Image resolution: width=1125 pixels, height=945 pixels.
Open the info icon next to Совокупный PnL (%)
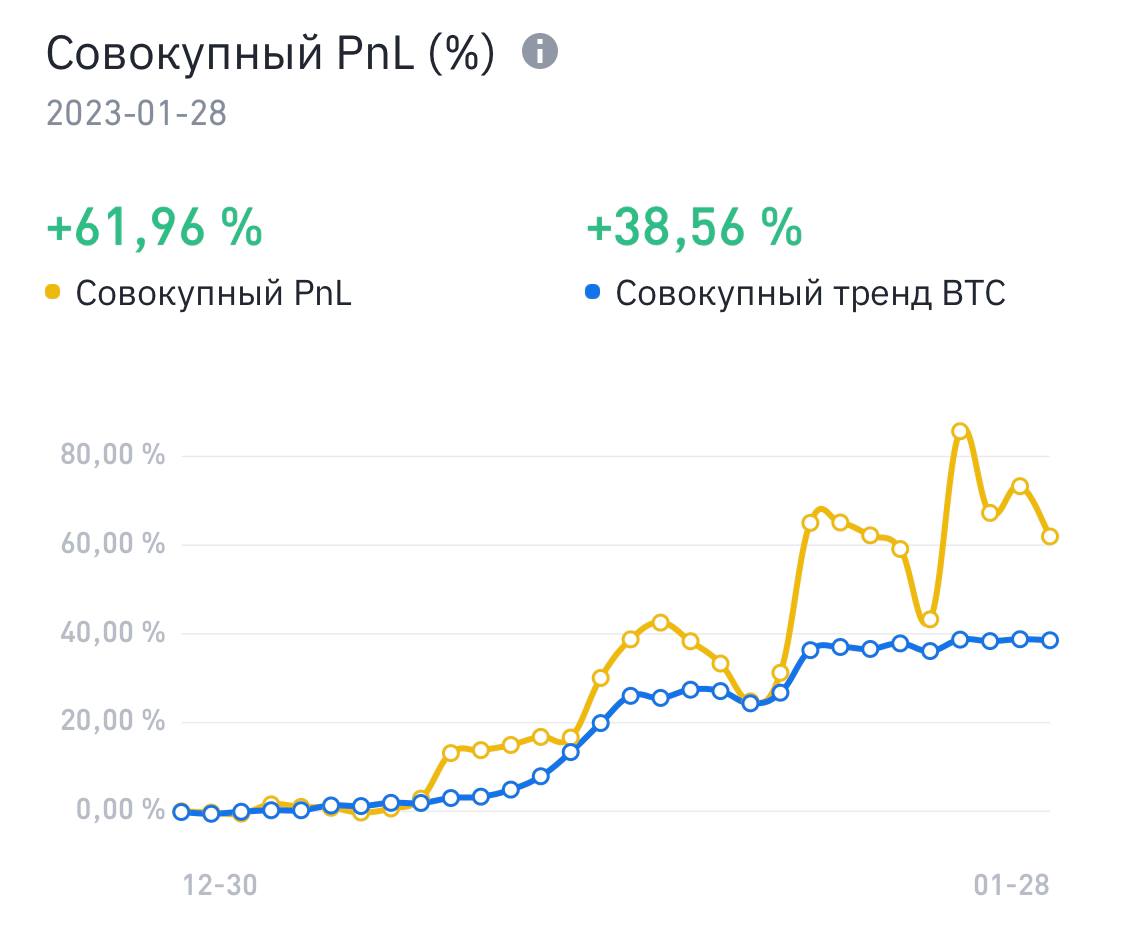click(x=540, y=52)
